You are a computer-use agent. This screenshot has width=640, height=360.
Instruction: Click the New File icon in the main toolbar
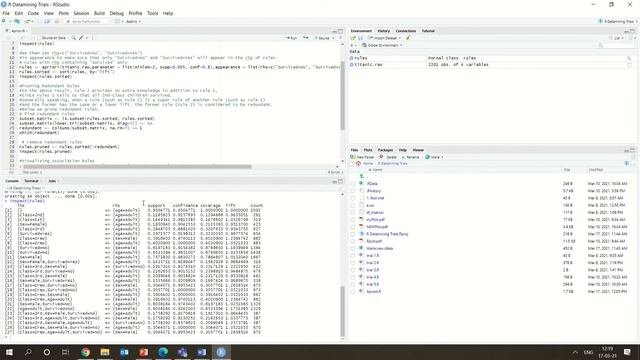coord(4,21)
